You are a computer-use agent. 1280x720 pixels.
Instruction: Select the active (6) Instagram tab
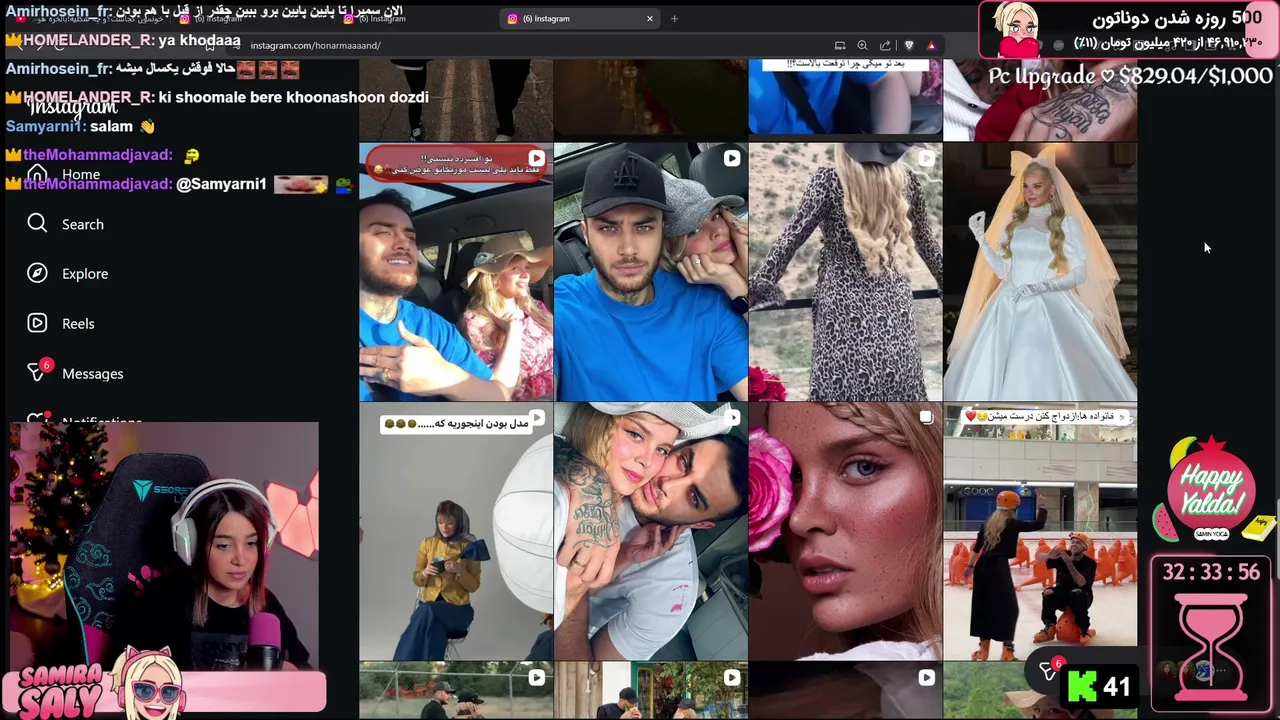(x=578, y=18)
